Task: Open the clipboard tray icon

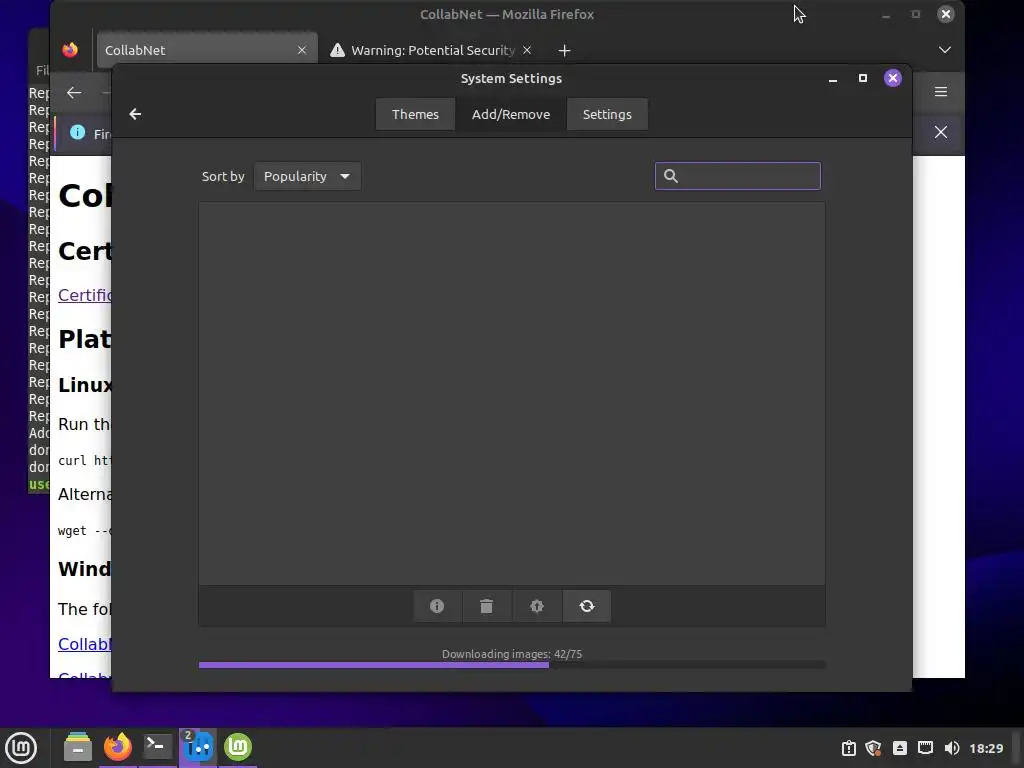Action: [848, 748]
